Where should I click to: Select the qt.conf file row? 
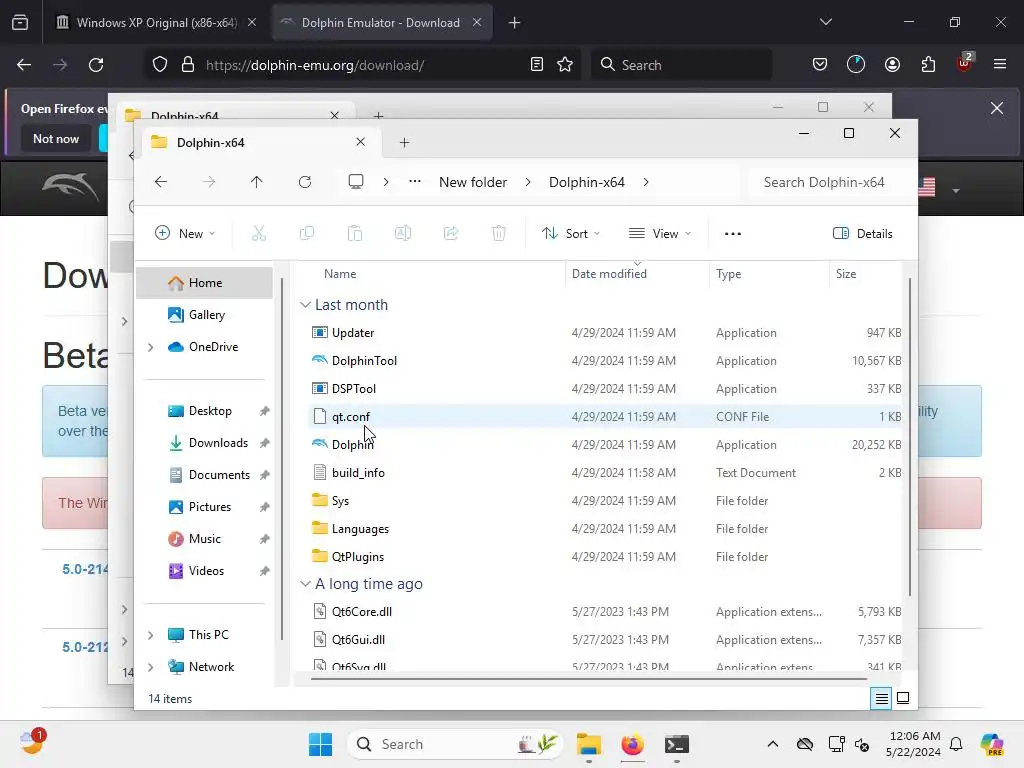pos(605,417)
